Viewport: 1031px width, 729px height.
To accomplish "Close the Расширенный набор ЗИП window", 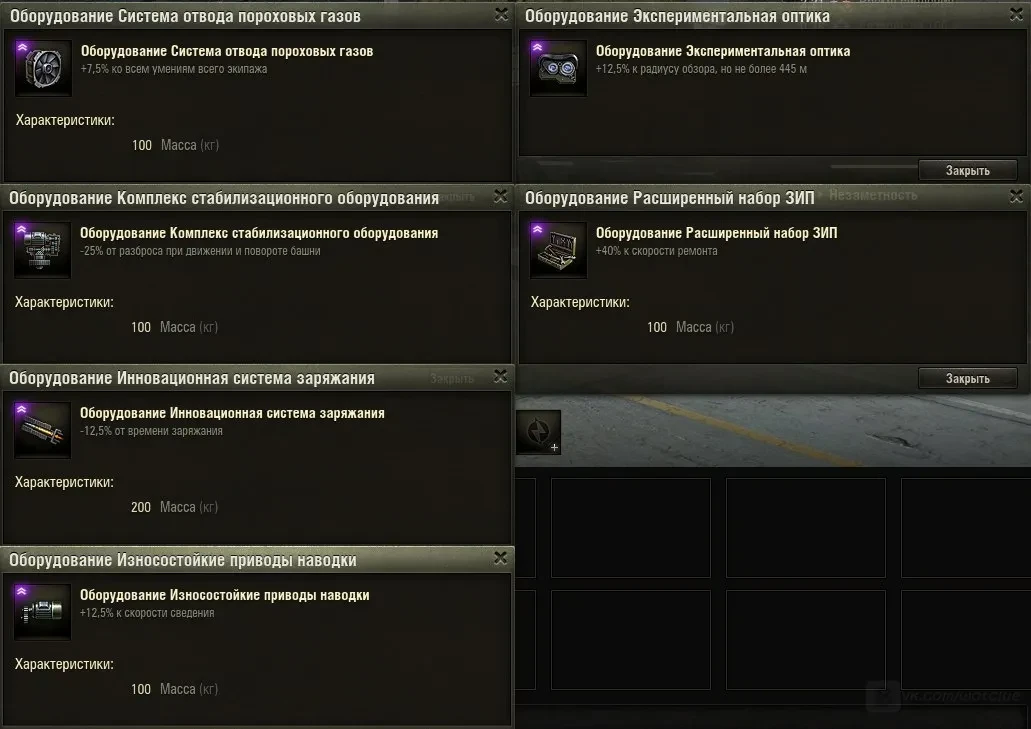I will [x=1017, y=196].
